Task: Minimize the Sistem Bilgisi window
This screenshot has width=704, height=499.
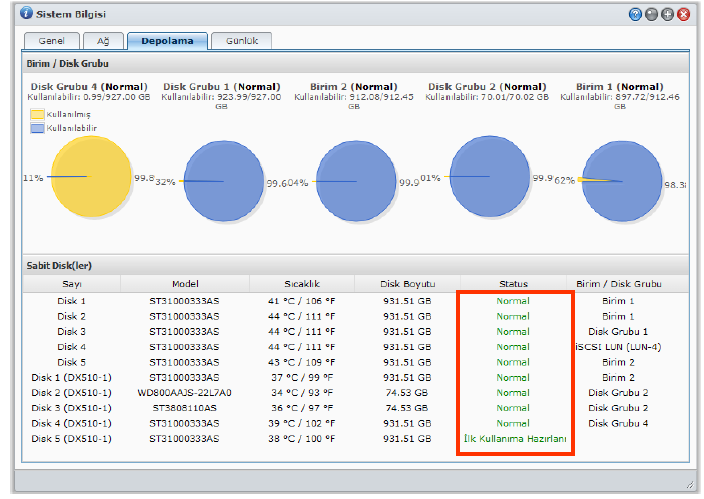Action: pos(651,14)
